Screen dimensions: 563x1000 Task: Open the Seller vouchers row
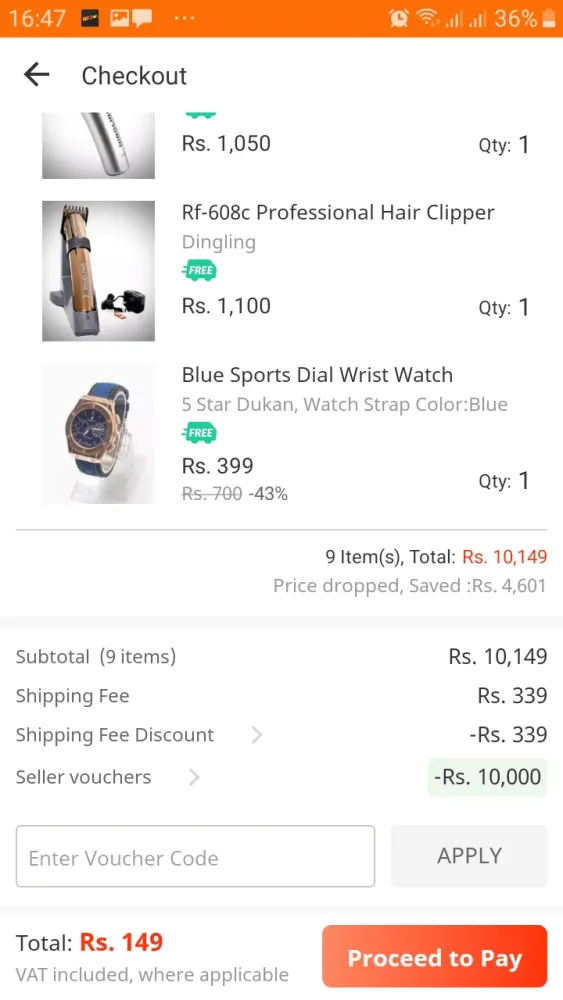tap(281, 777)
